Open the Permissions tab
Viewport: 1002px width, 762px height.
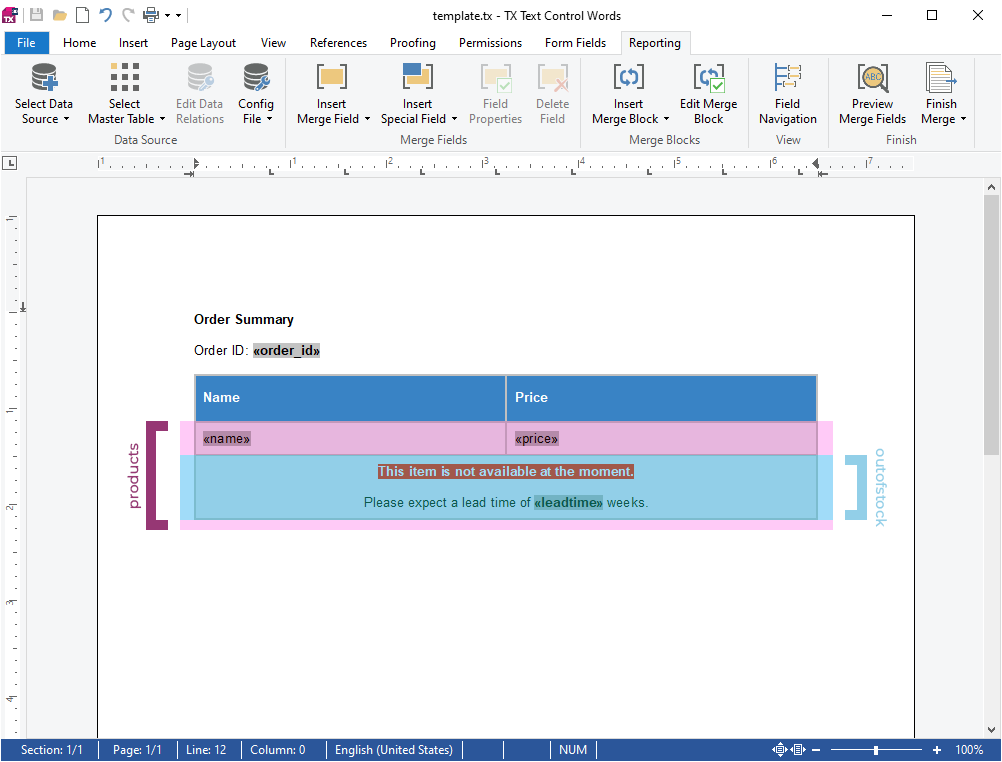click(x=490, y=43)
